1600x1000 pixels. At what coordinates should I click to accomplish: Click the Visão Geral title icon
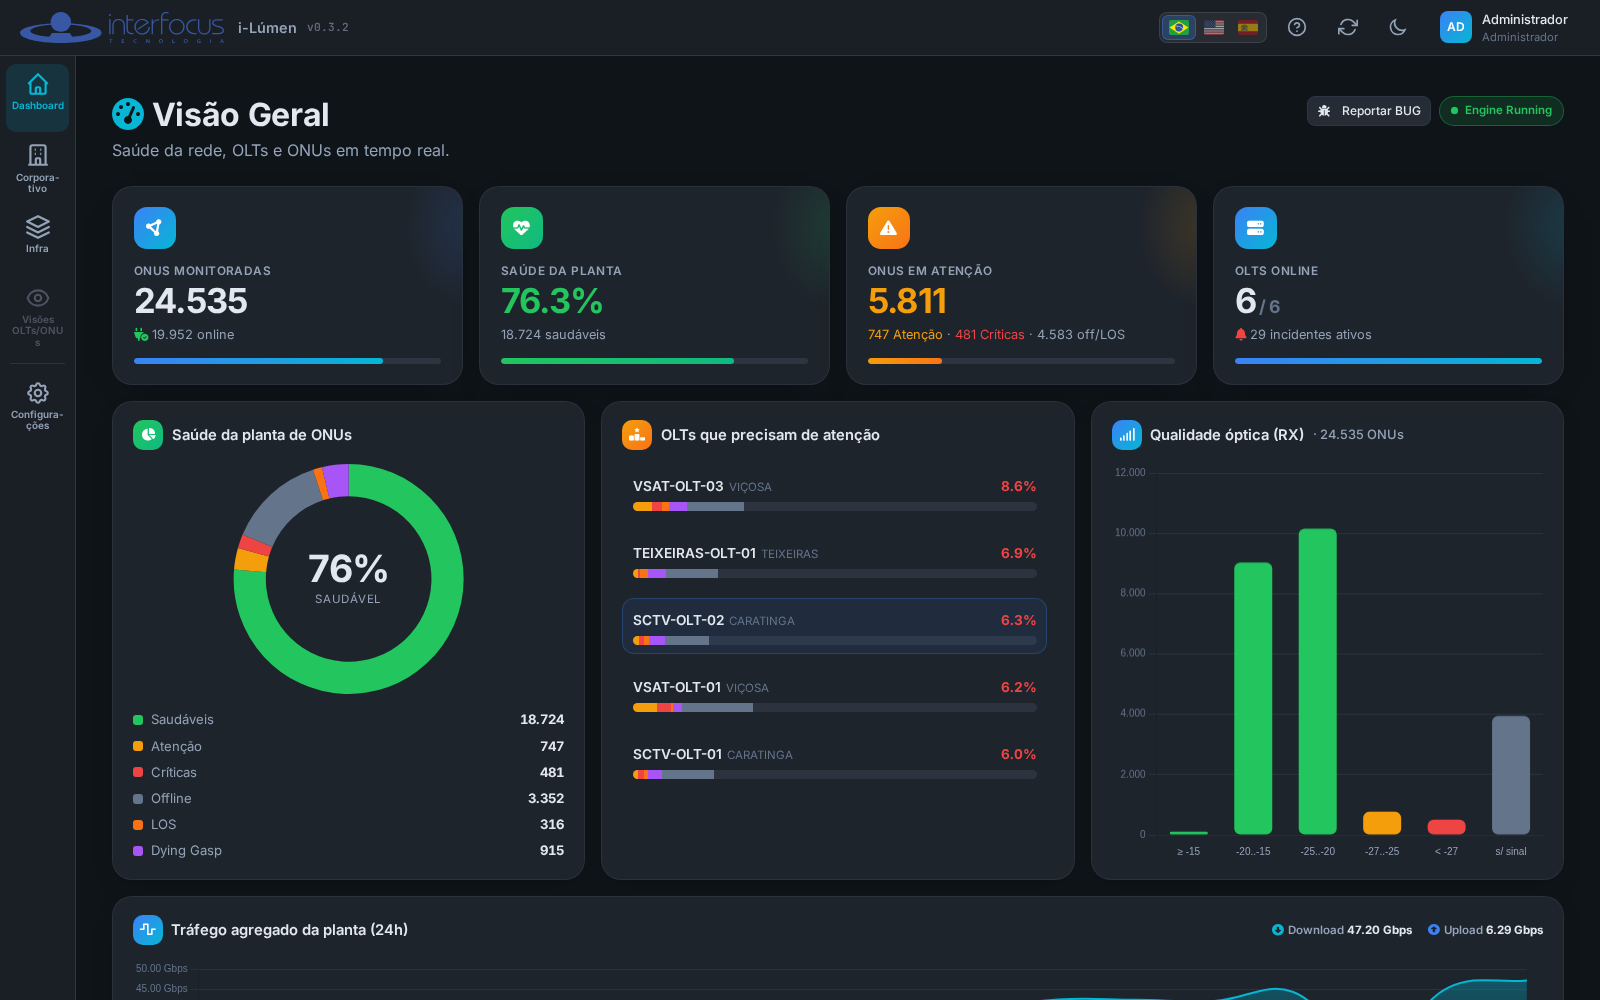tap(128, 114)
